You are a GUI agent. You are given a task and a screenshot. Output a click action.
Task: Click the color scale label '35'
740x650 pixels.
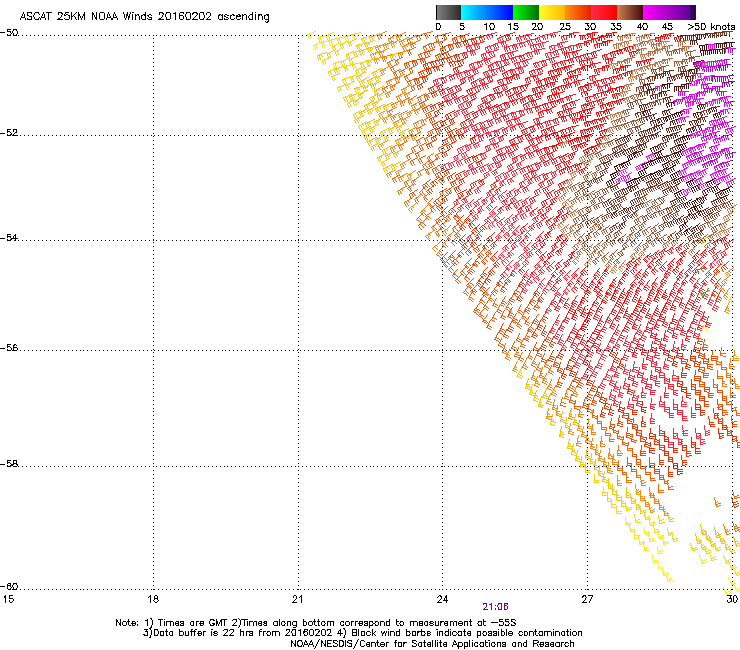coord(616,26)
